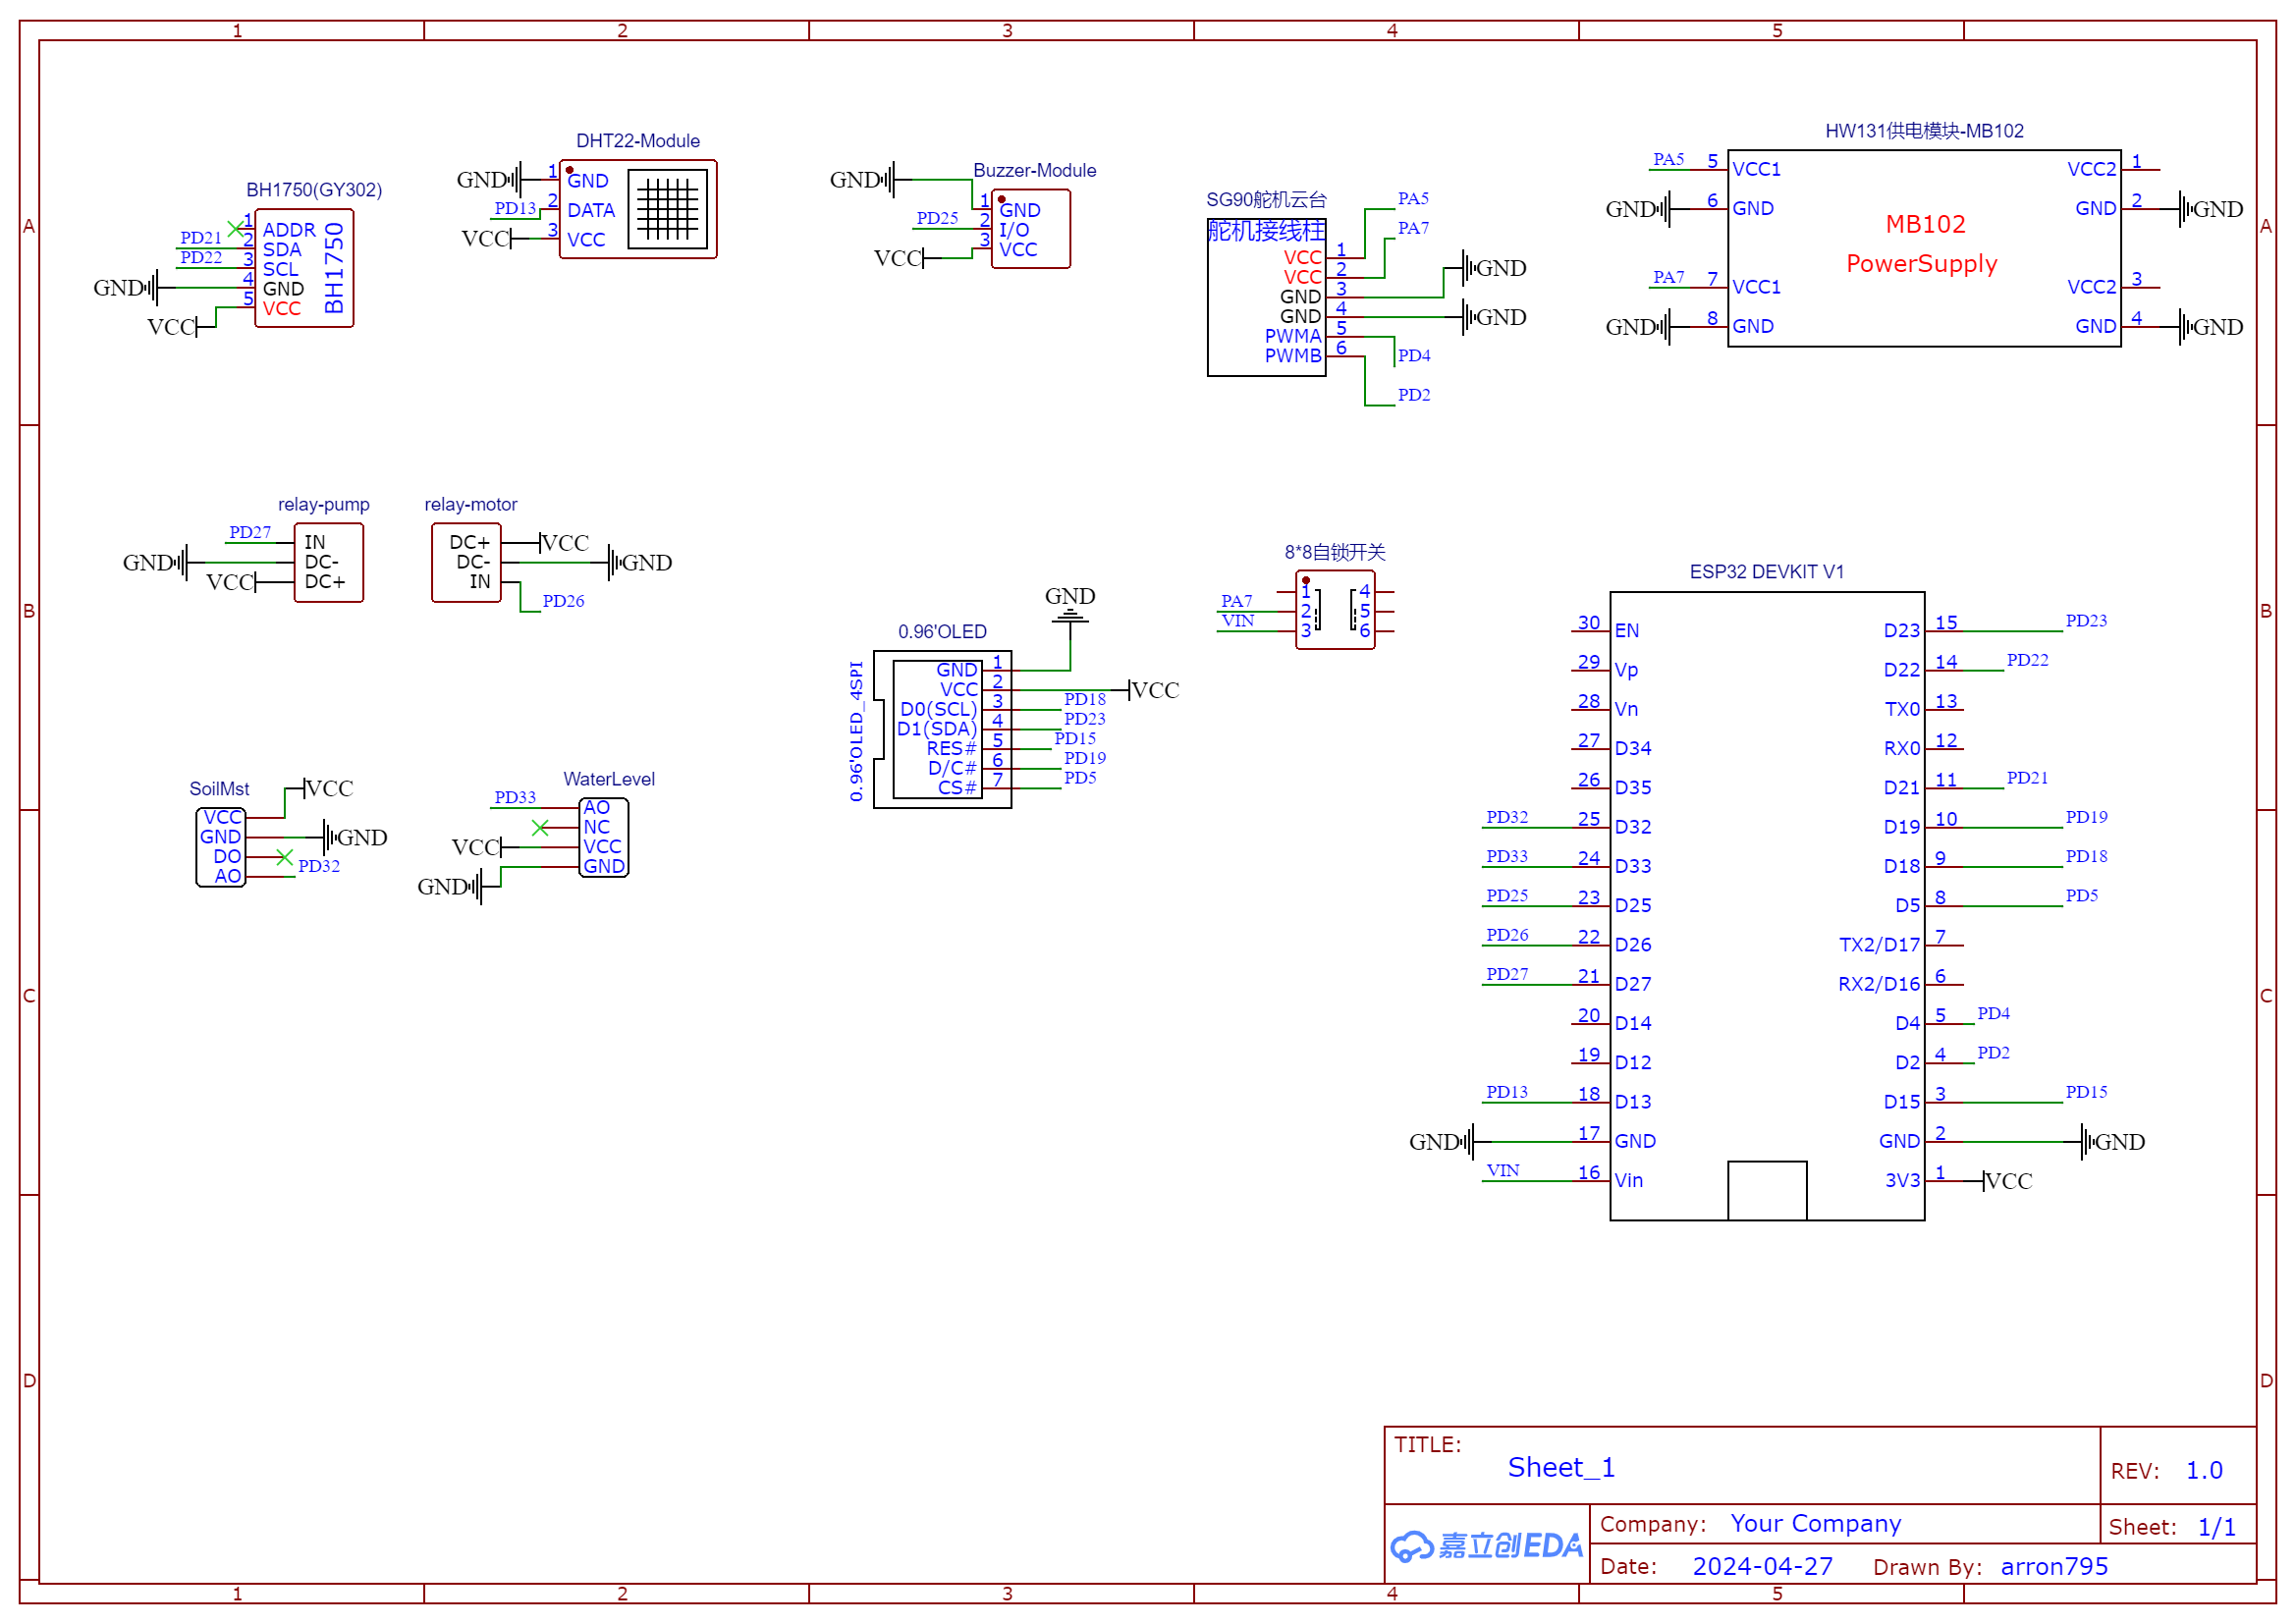Click the PD26 net label at relay-motor
This screenshot has width=2296, height=1624.
(563, 602)
